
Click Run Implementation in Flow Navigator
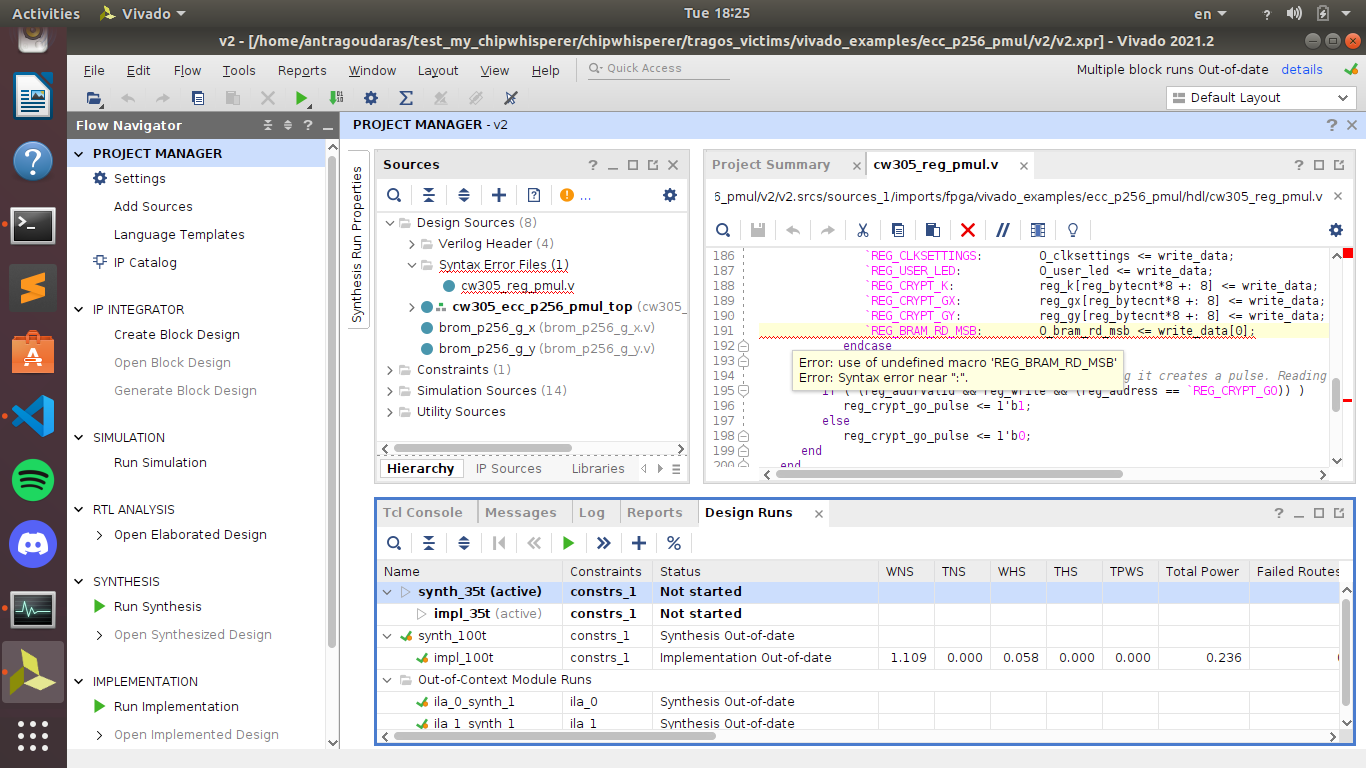coord(176,707)
